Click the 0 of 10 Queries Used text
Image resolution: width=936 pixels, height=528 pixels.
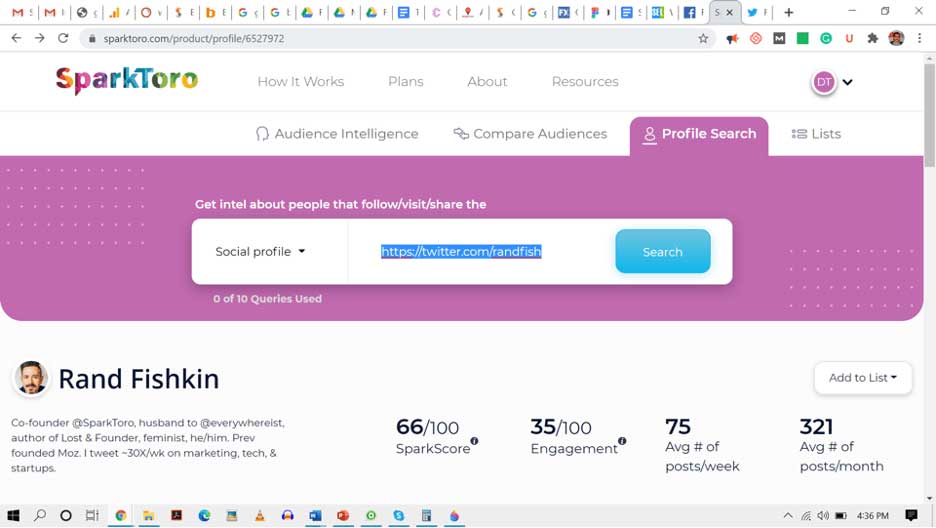[x=267, y=299]
